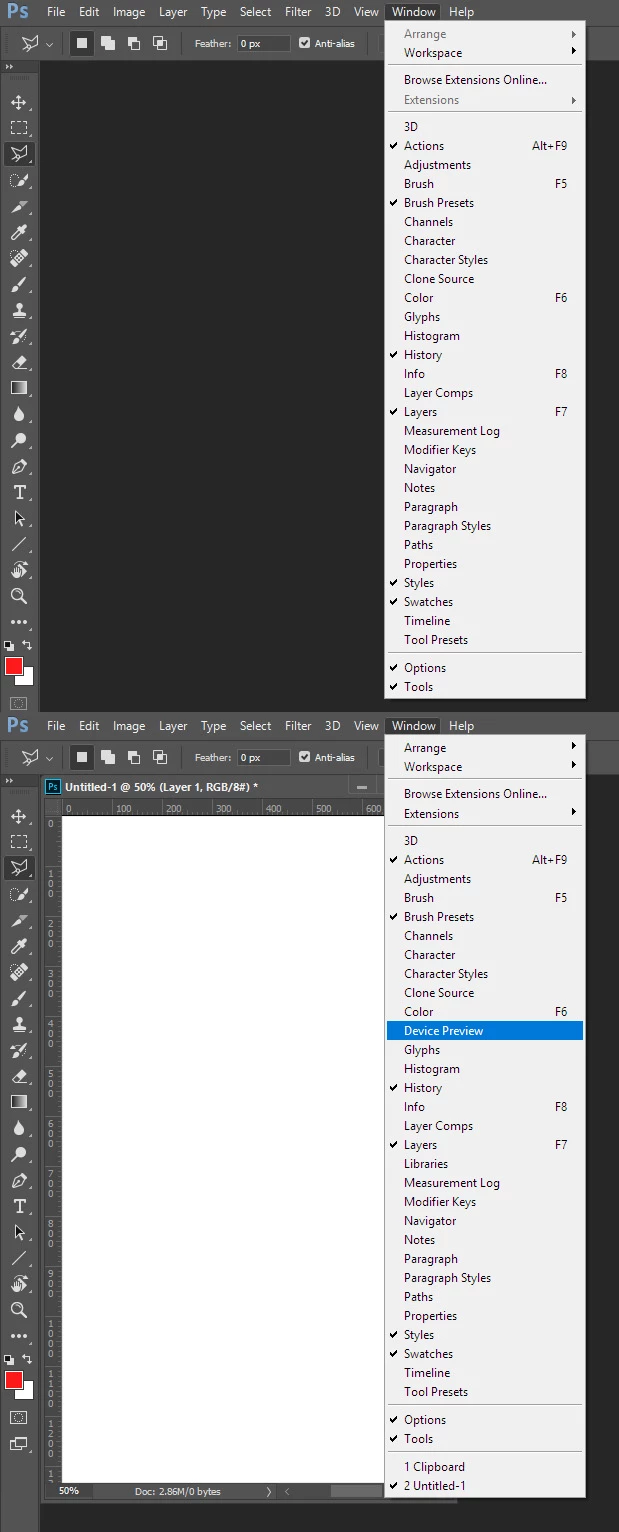Image resolution: width=619 pixels, height=1532 pixels.
Task: Open Navigator panel from Untitled-1 window menu
Action: point(485,1221)
